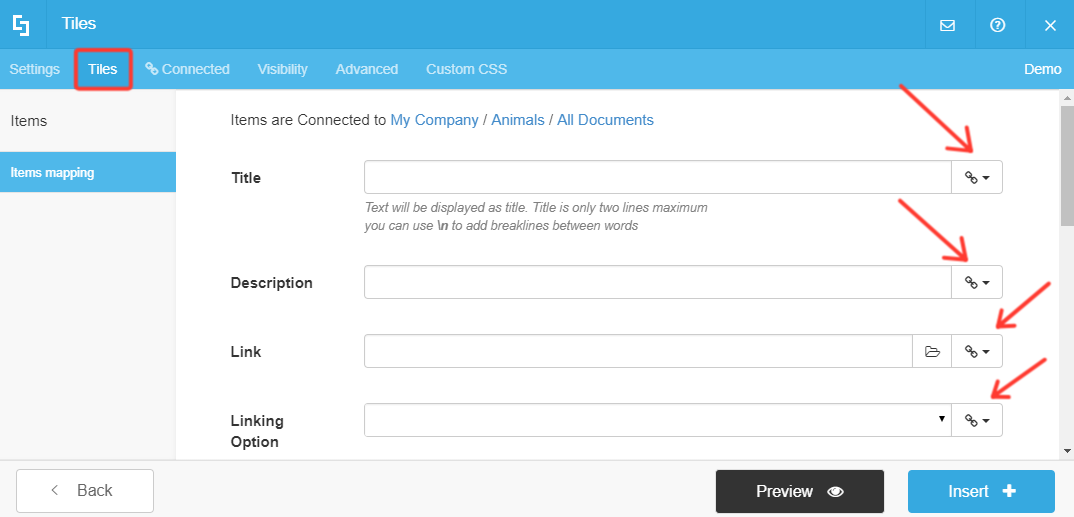
Task: Select the Tiles tab
Action: [103, 69]
